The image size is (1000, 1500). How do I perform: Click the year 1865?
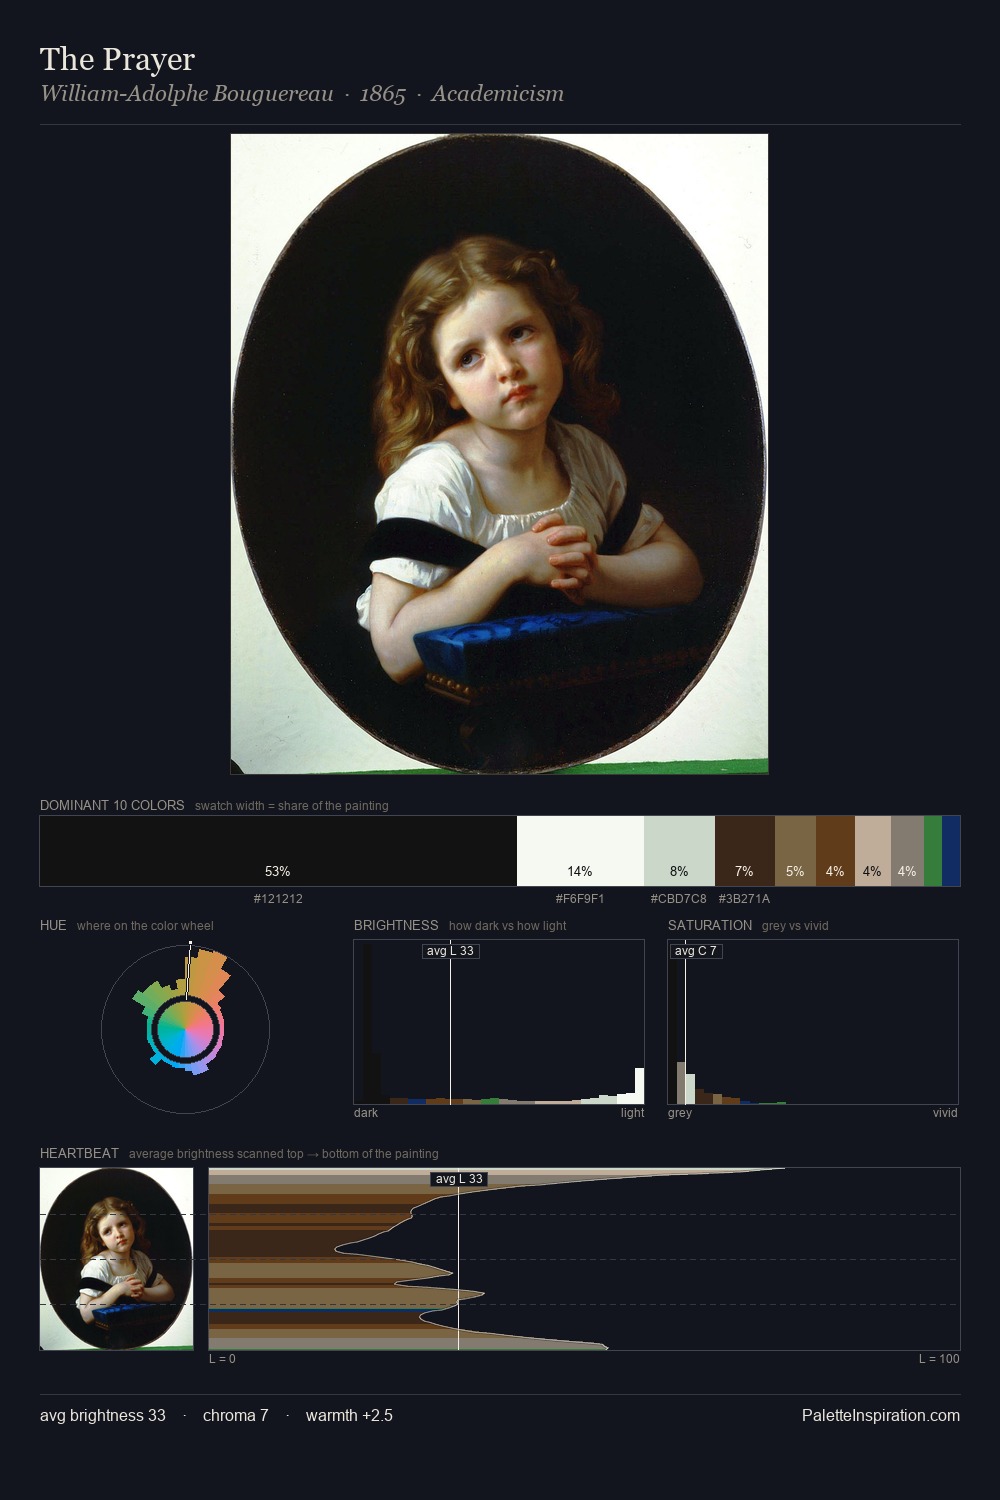point(382,94)
